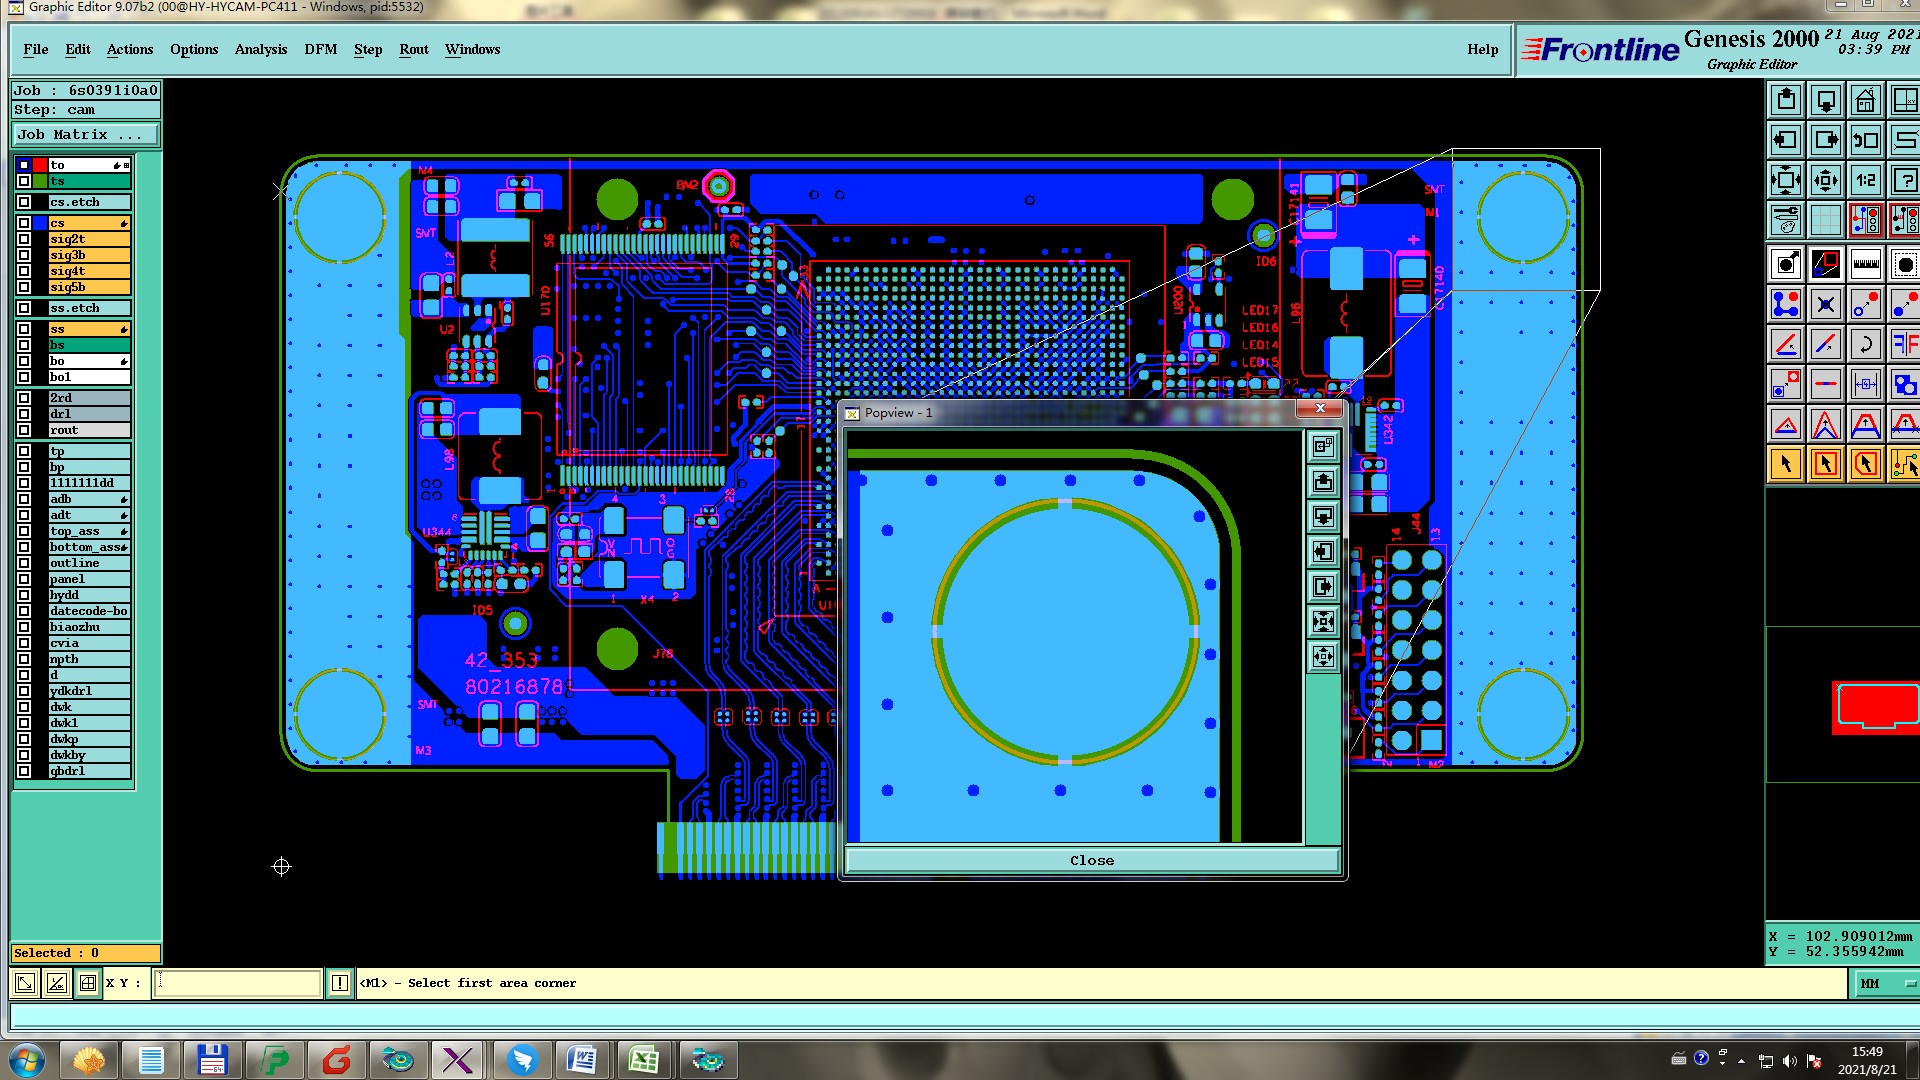Click the grid display icon
Viewport: 1920px width, 1080px height.
click(x=1825, y=220)
